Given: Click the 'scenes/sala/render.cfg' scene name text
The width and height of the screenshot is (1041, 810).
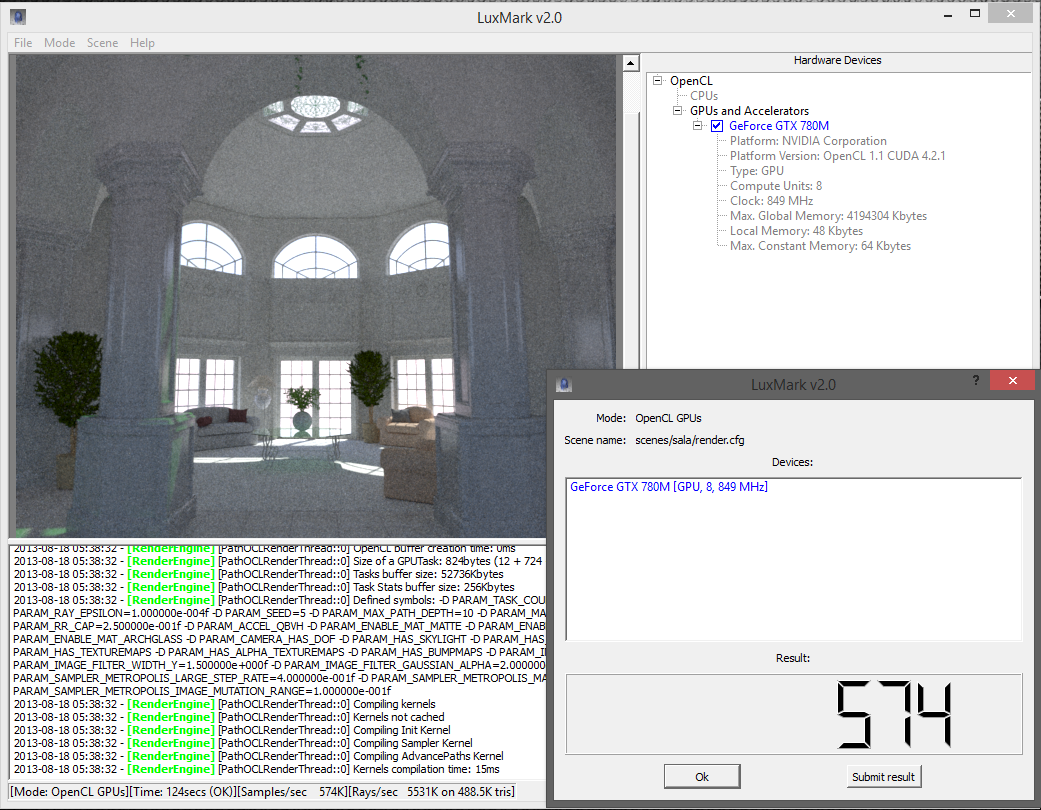Looking at the screenshot, I should (x=690, y=440).
